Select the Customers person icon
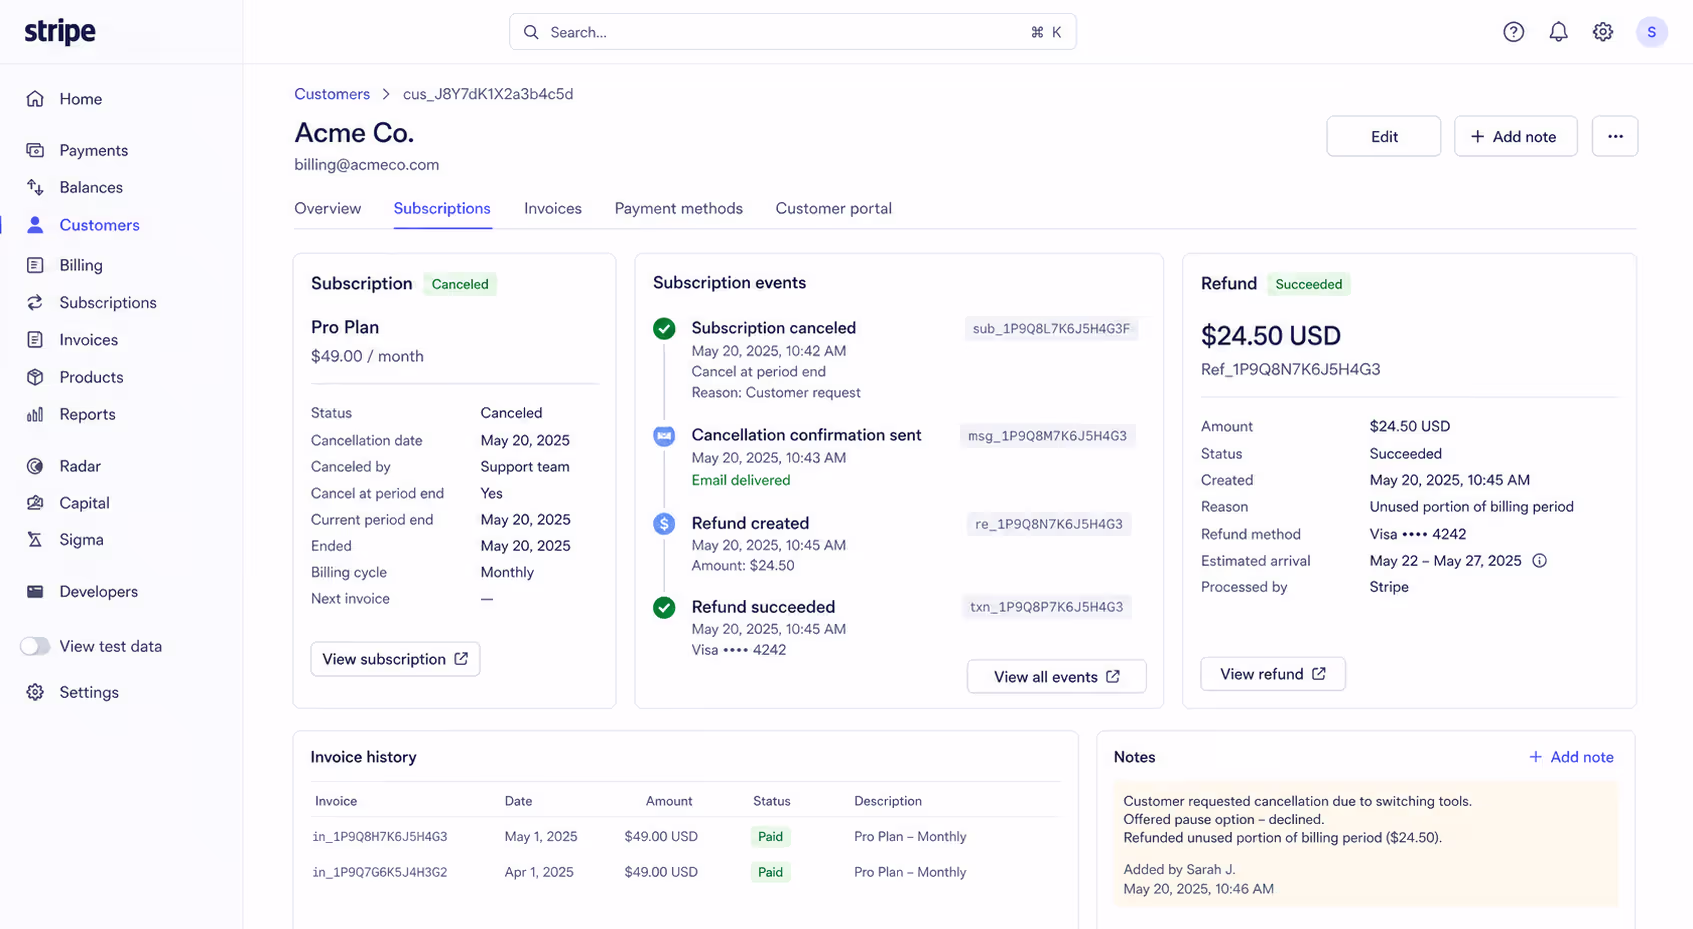1693x929 pixels. (x=35, y=225)
